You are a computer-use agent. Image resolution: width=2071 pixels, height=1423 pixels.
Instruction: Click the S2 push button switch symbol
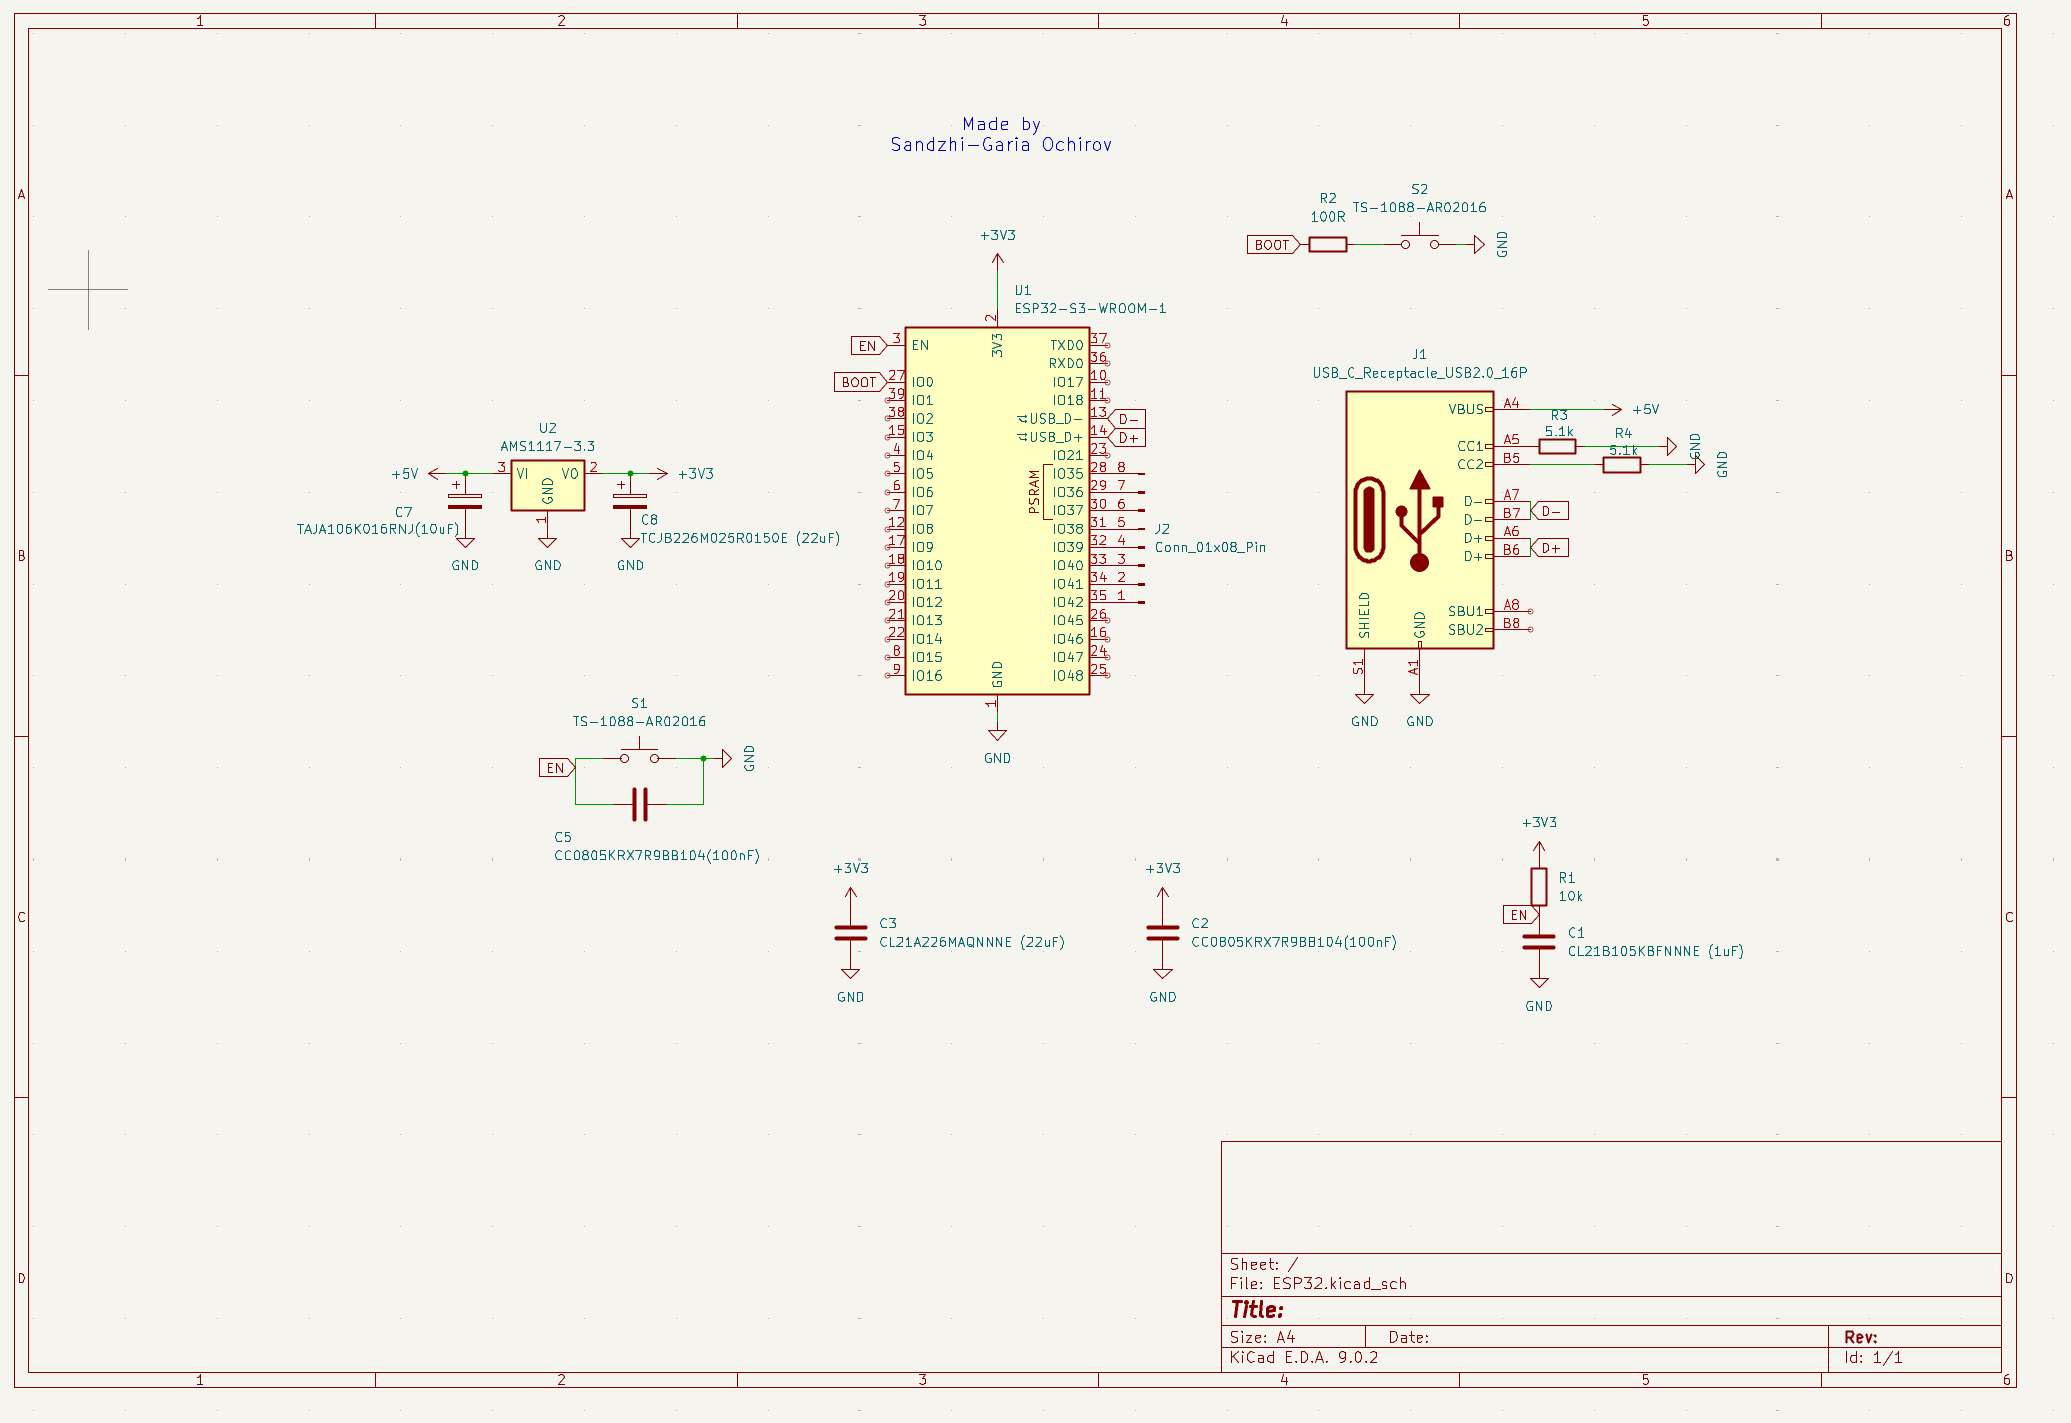coord(1420,241)
